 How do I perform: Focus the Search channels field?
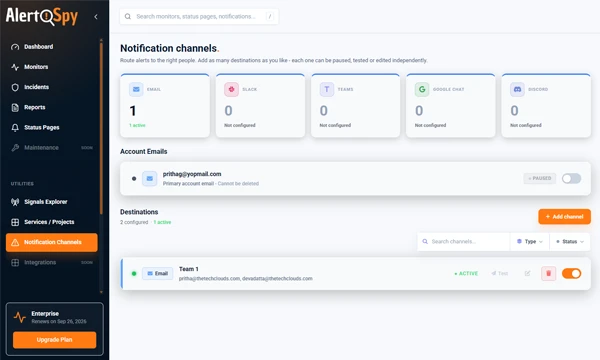[x=463, y=242]
